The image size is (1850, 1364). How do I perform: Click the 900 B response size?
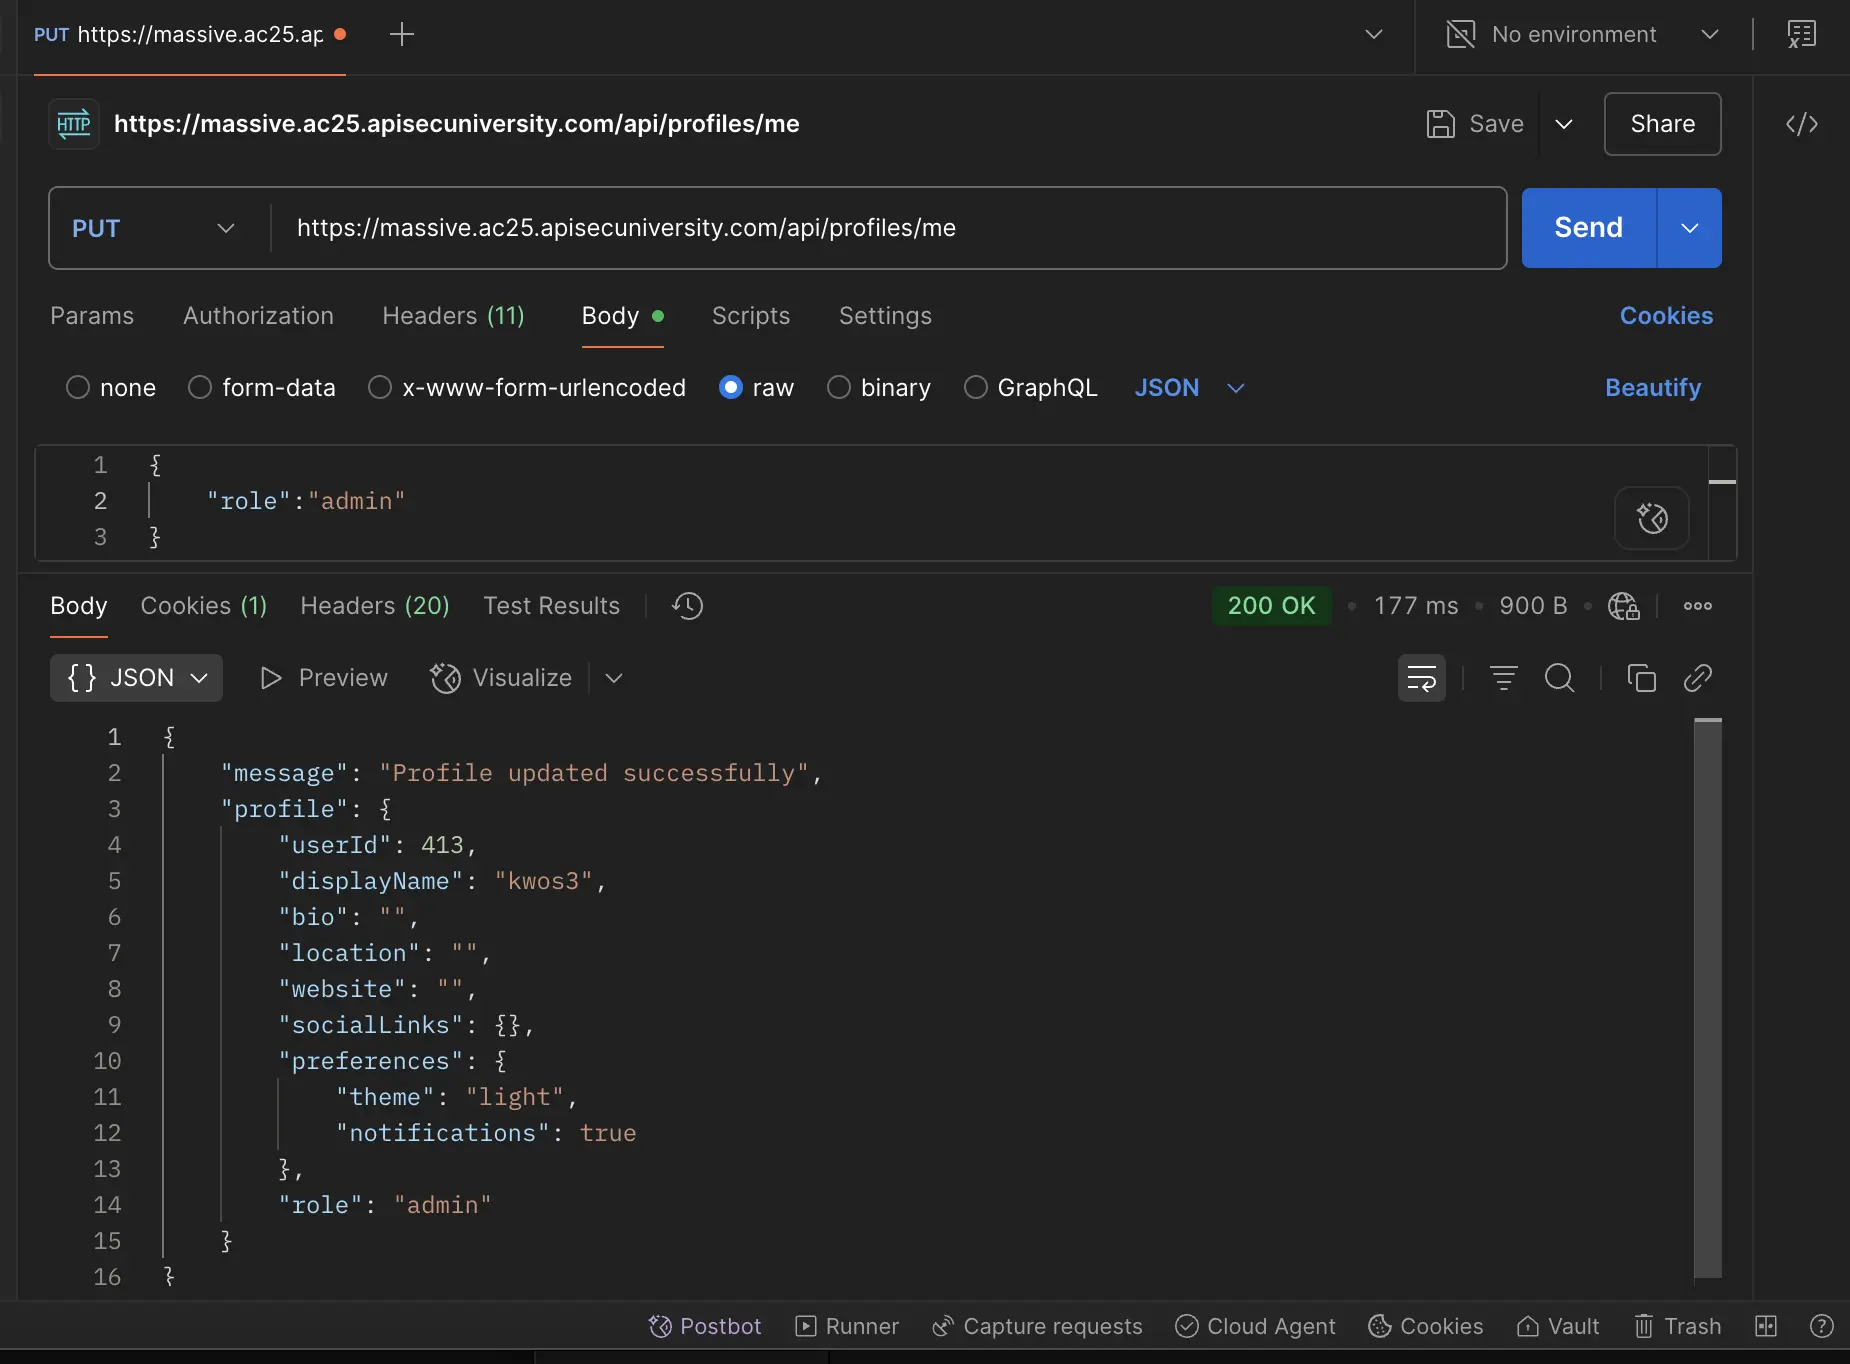click(1533, 606)
